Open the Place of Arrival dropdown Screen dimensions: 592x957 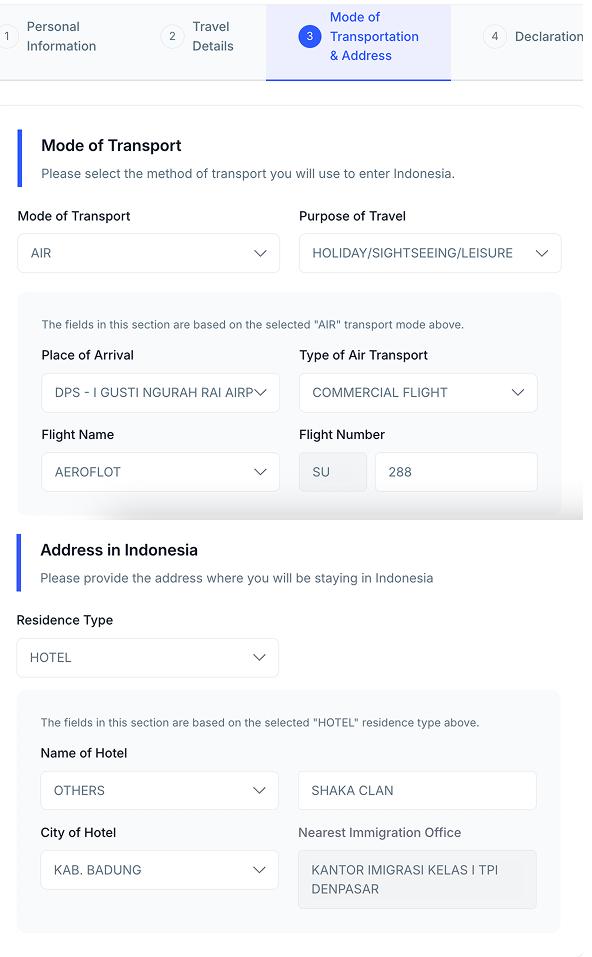[161, 392]
